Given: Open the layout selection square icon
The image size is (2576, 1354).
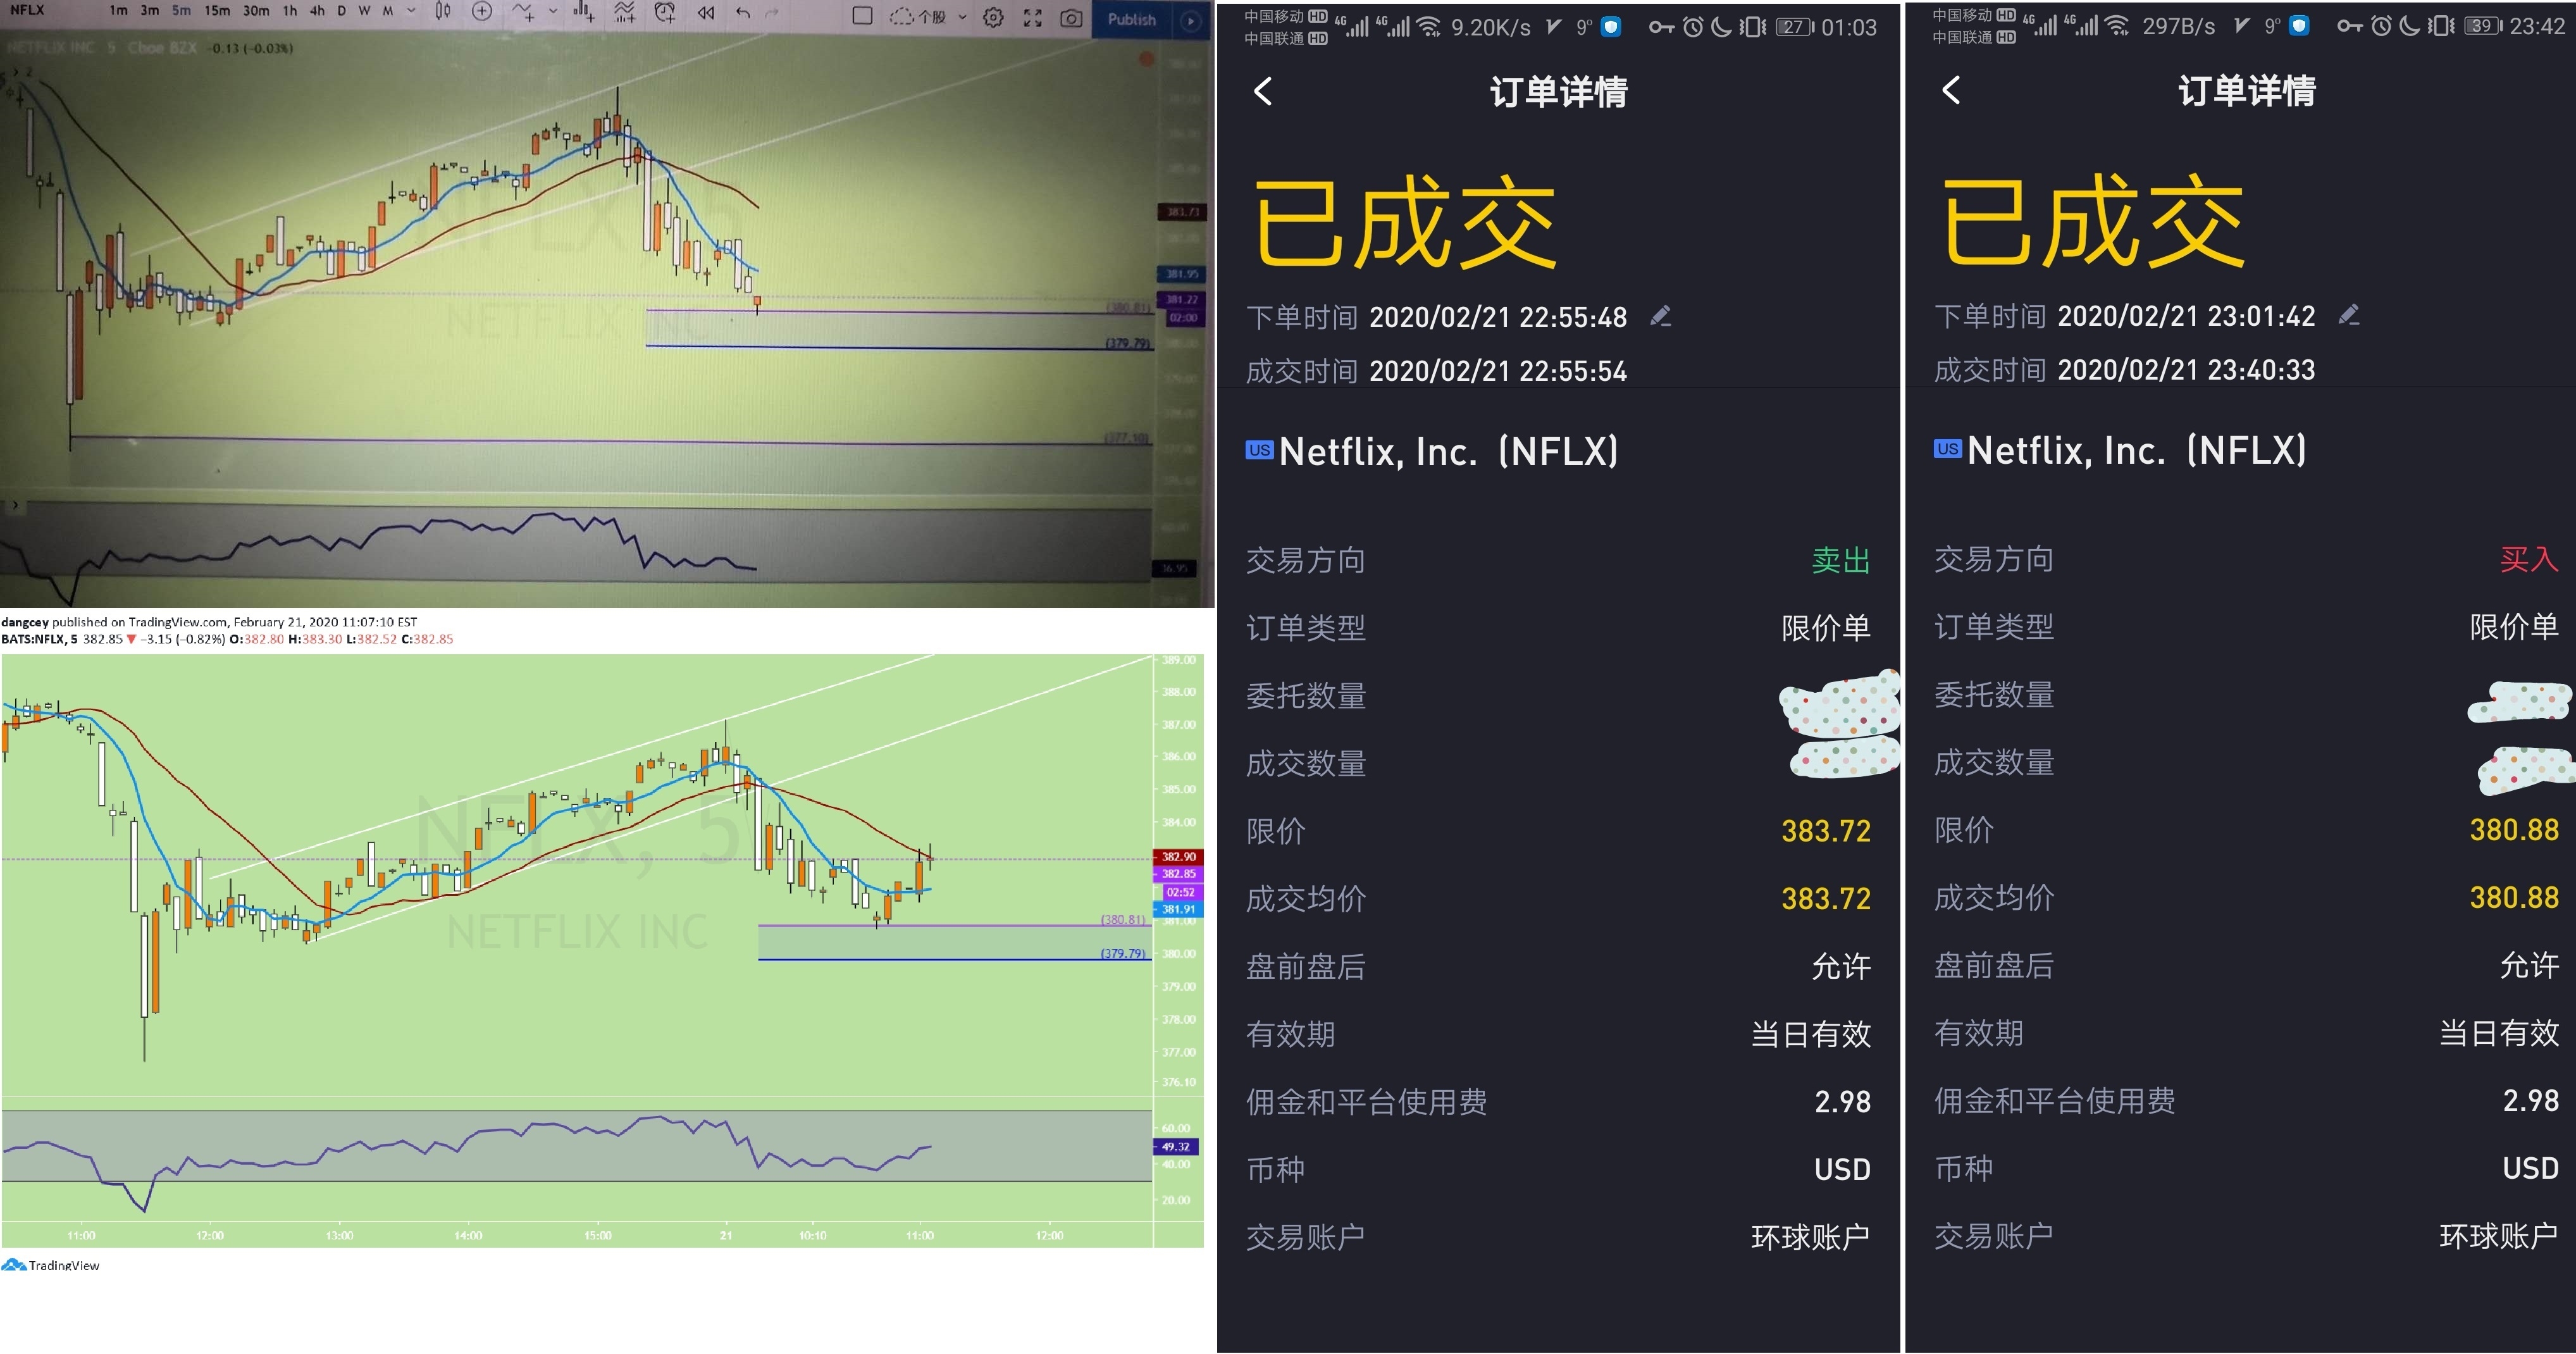Looking at the screenshot, I should point(862,16).
